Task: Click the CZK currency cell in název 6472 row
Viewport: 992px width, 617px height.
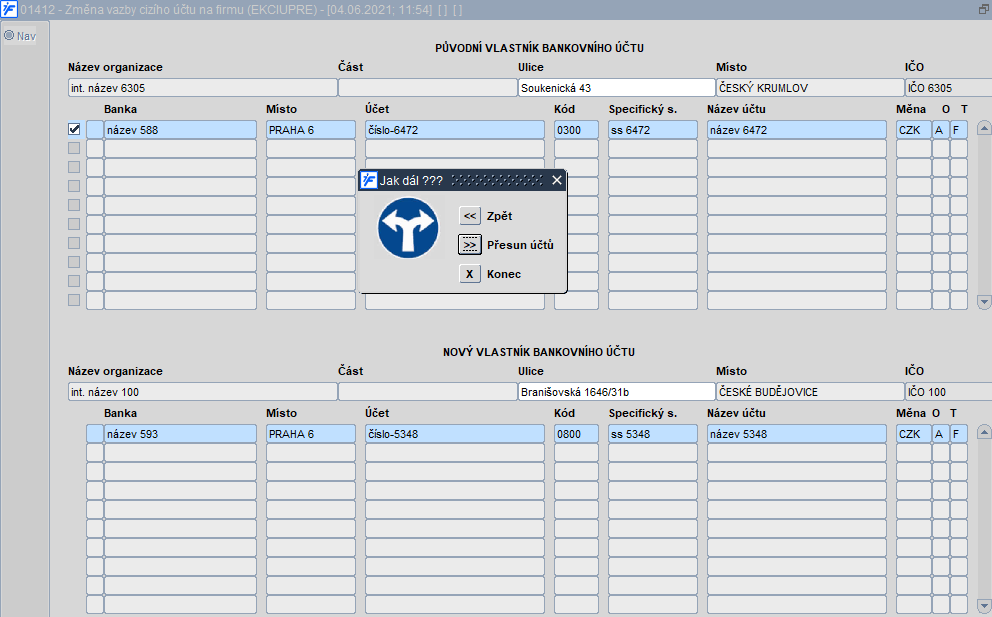Action: point(912,130)
